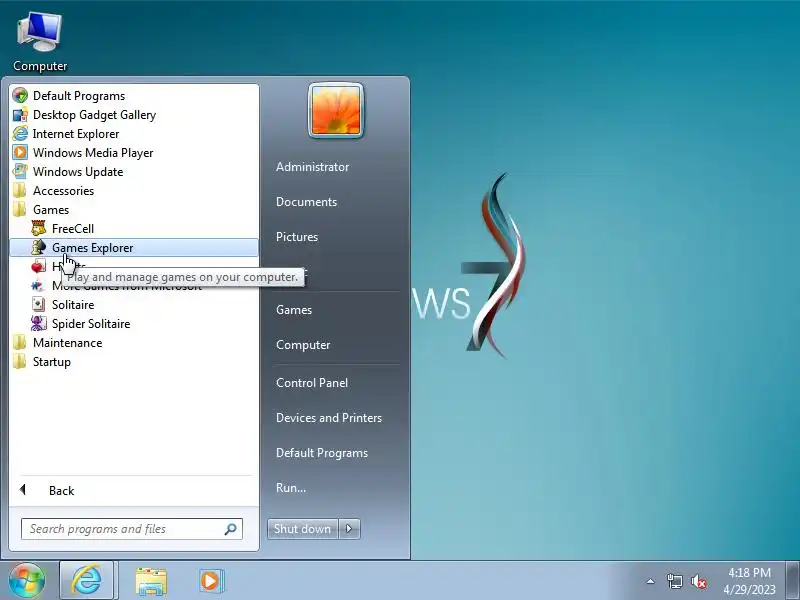Viewport: 800px width, 600px height.
Task: Click the user account flower picture
Action: (x=336, y=110)
